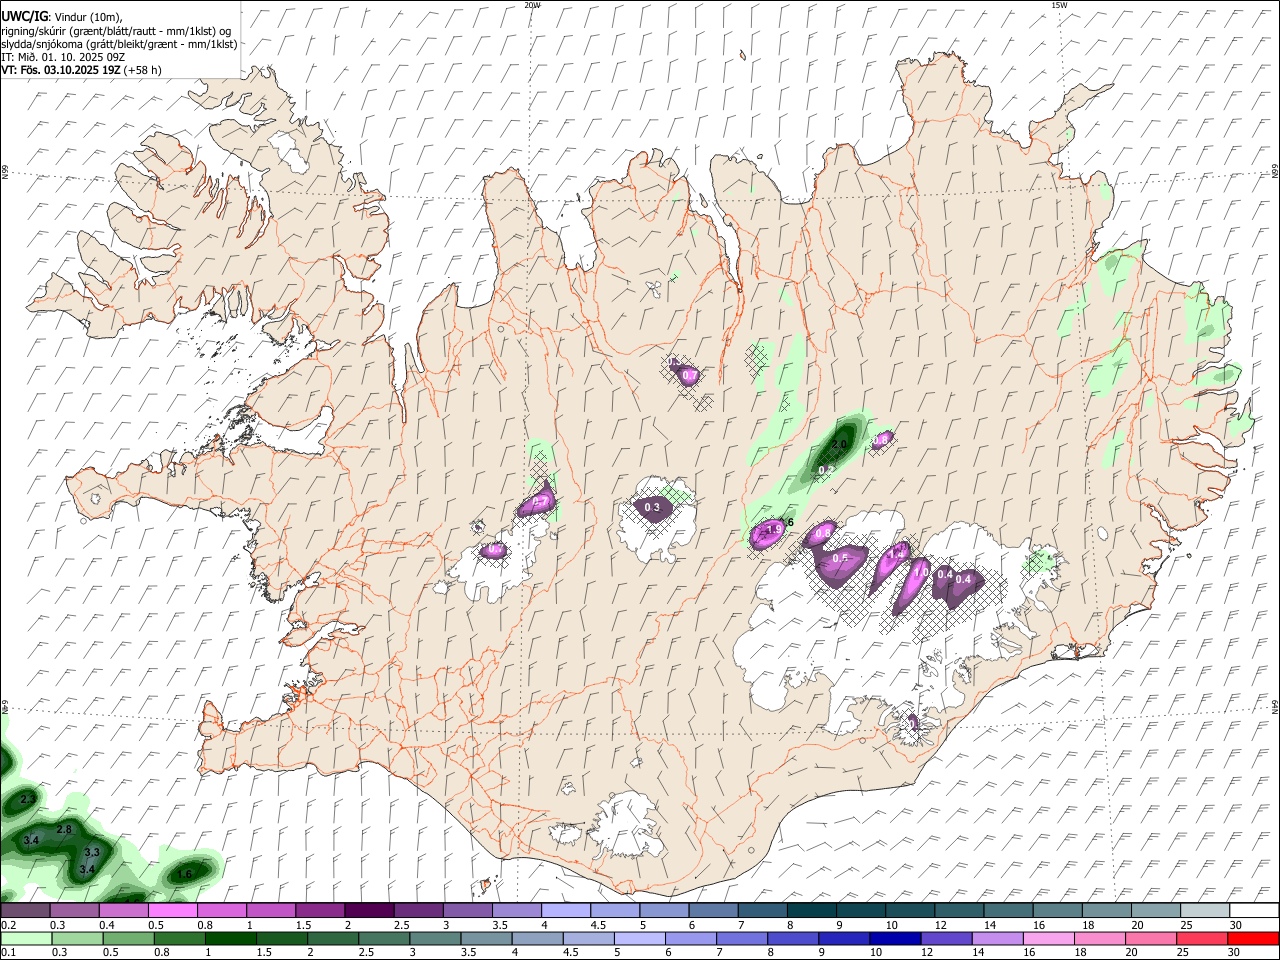Pick the darkest green bottom-row swatch starting at 1

pos(231,938)
